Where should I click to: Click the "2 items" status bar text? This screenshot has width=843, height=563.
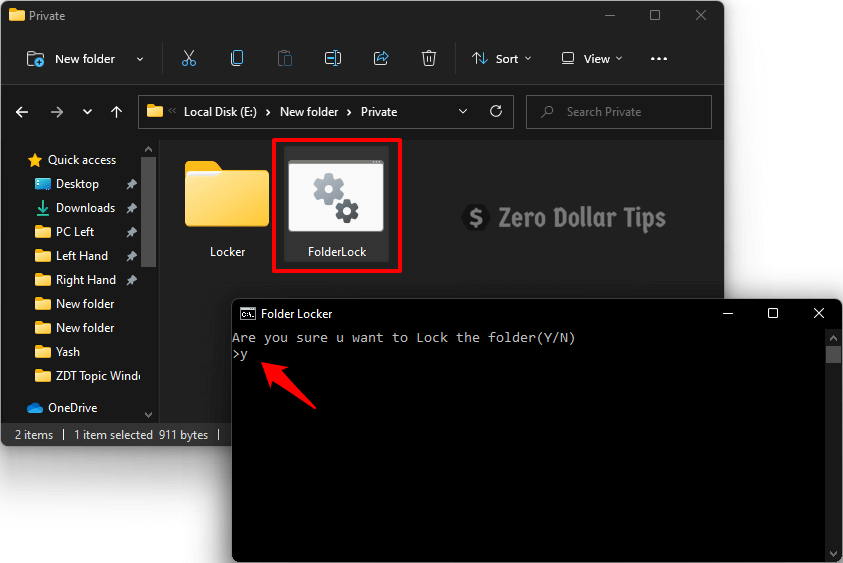(34, 434)
